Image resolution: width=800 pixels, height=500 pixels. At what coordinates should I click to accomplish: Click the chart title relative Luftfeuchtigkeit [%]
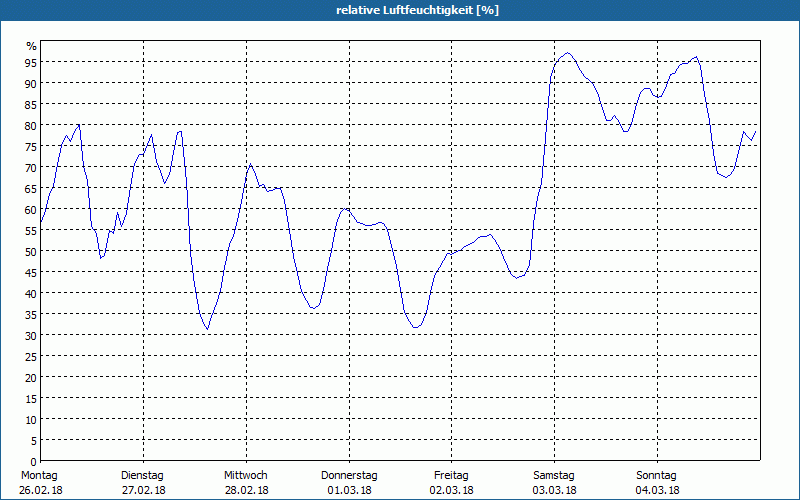click(417, 10)
